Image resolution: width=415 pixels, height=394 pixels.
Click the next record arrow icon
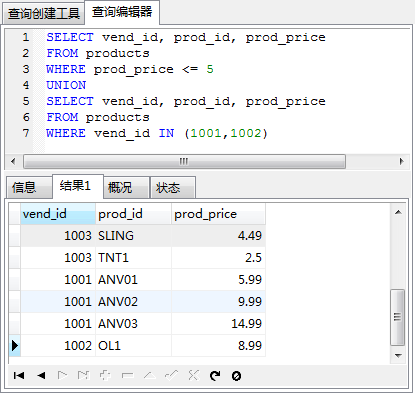click(62, 376)
